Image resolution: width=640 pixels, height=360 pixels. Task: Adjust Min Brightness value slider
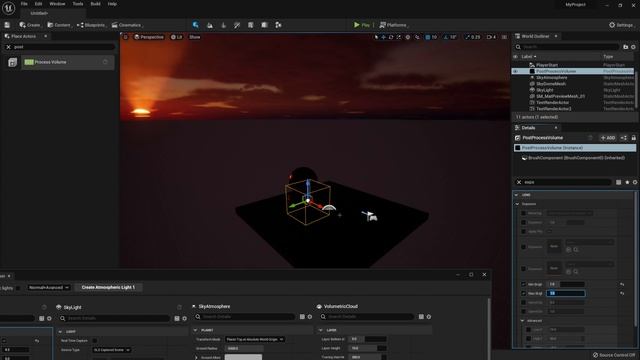coord(566,284)
